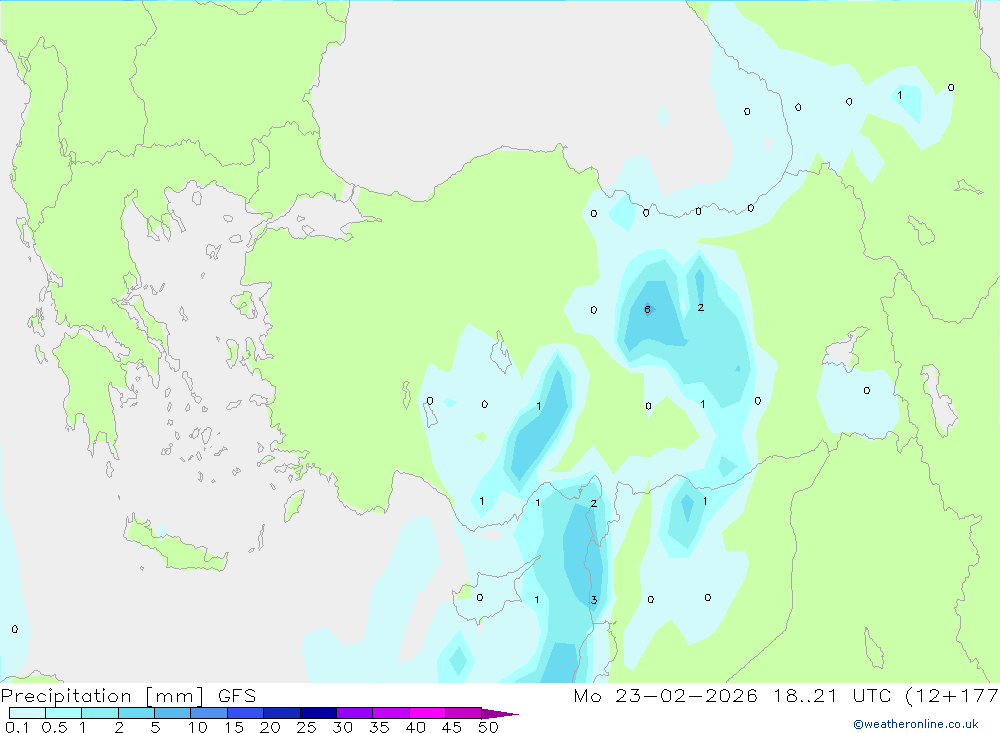Screen dimensions: 1000x733
Task: Select the 2–5 mm legend color swatch
Action: (136, 713)
